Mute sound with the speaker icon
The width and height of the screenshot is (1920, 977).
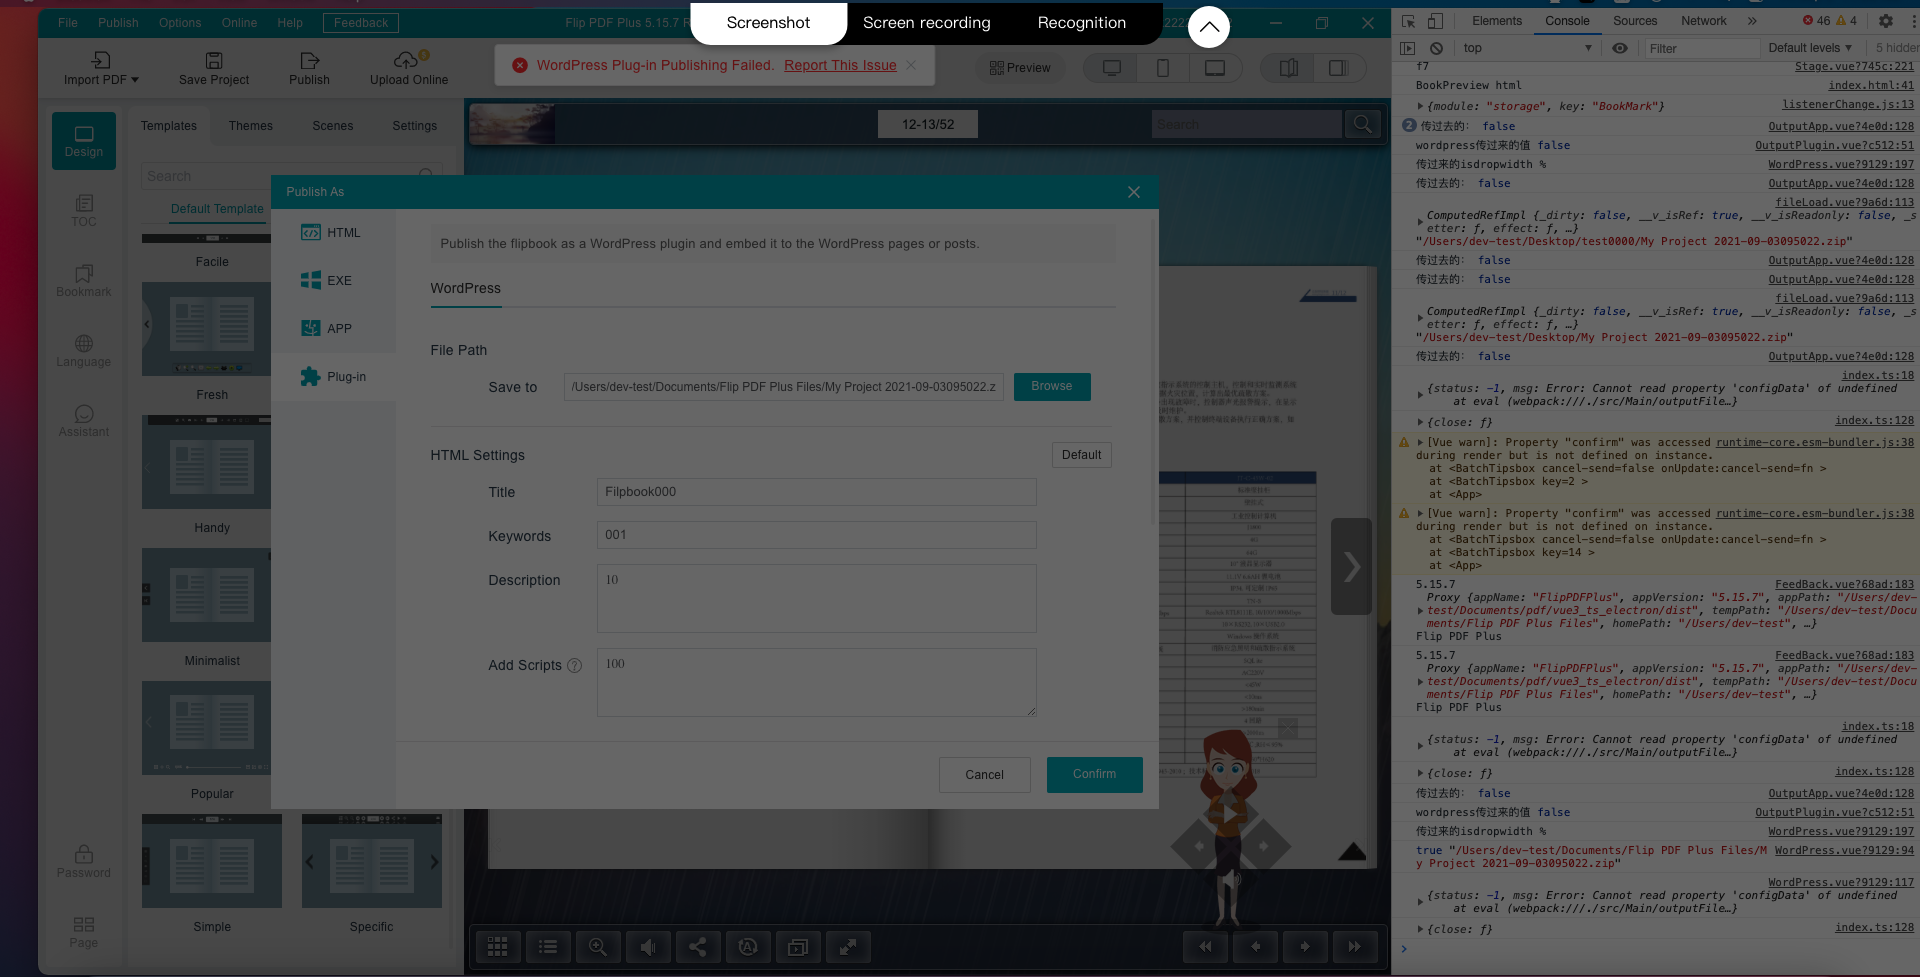click(x=648, y=947)
